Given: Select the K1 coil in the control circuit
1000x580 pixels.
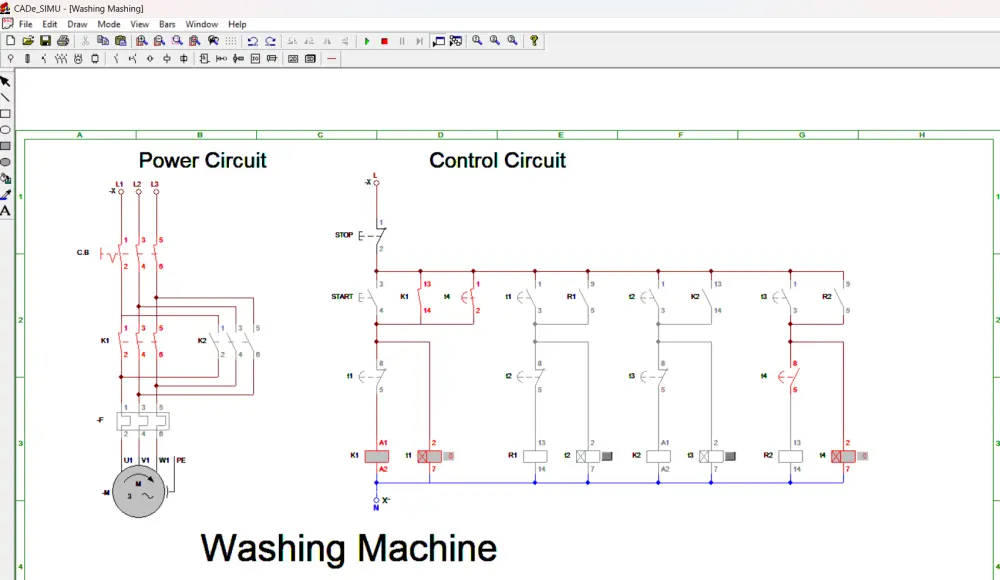Looking at the screenshot, I should tap(376, 456).
